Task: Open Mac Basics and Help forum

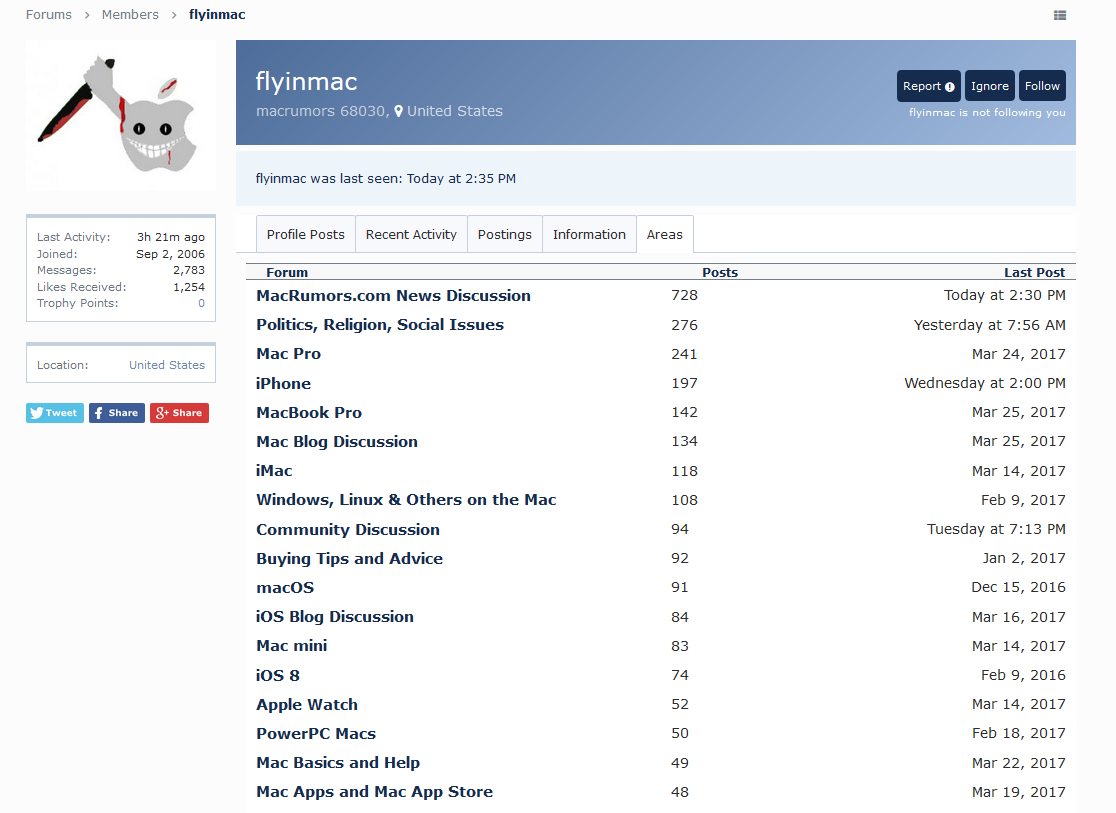Action: (x=338, y=762)
